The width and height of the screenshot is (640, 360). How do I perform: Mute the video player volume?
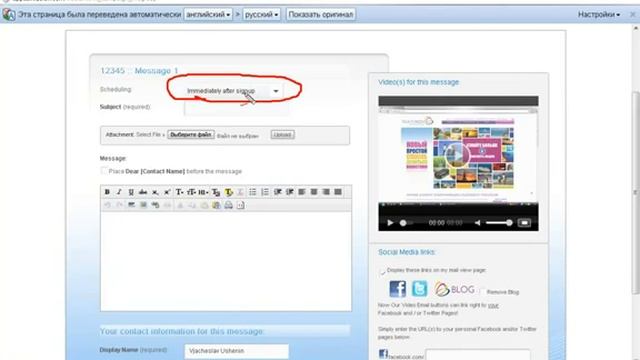(478, 223)
